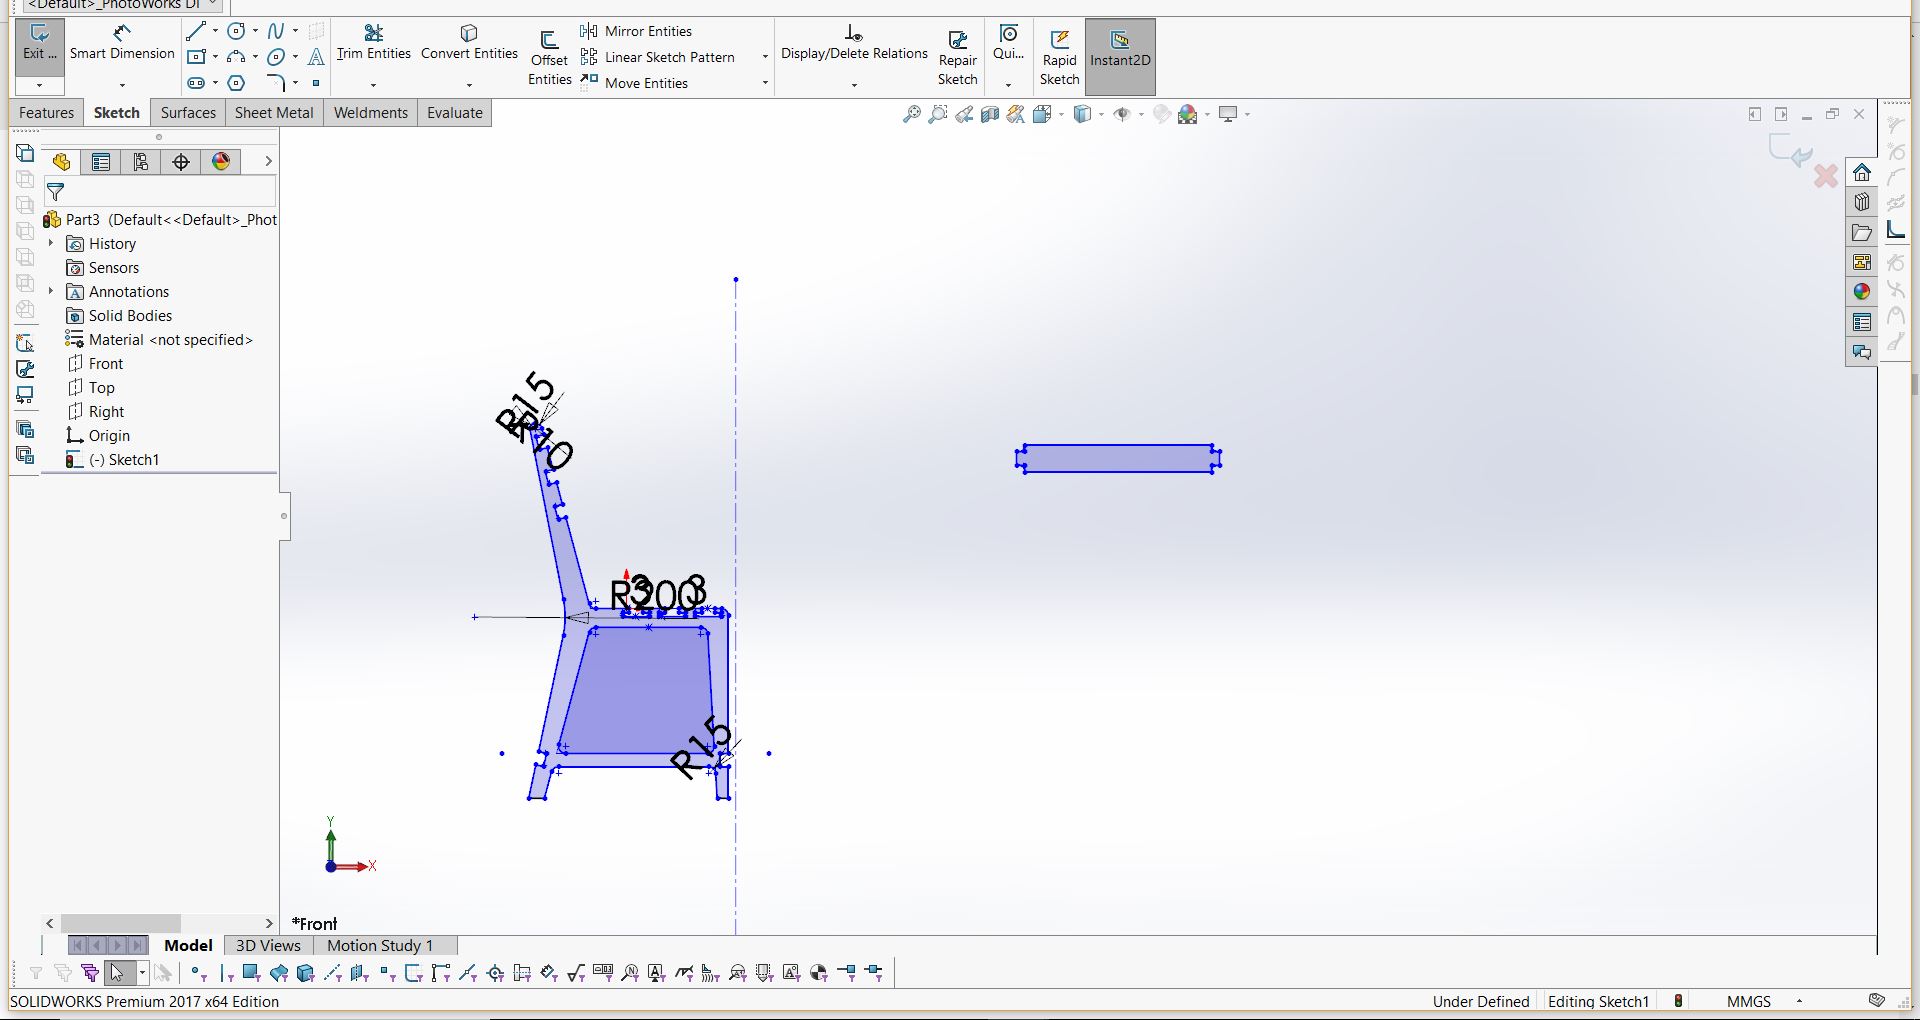This screenshot has height=1020, width=1920.
Task: Click the Smart Dimension tool
Action: pyautogui.click(x=122, y=42)
